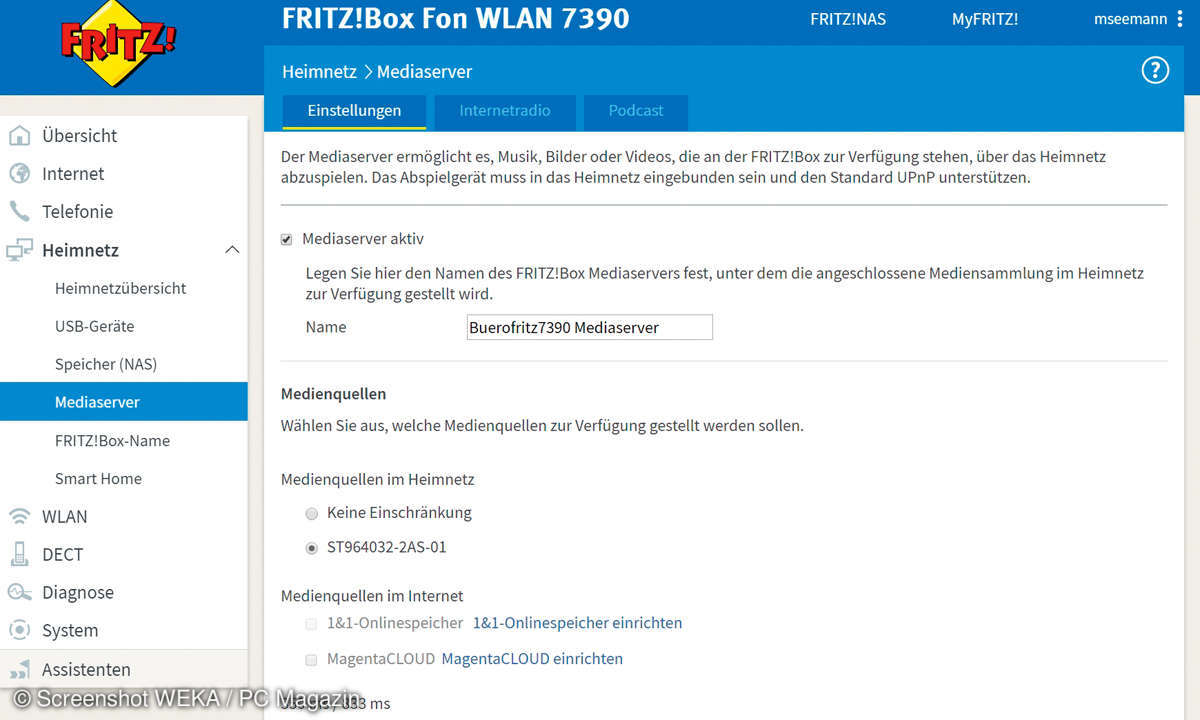Open the mseemann user menu
1200x720 pixels.
(1138, 19)
